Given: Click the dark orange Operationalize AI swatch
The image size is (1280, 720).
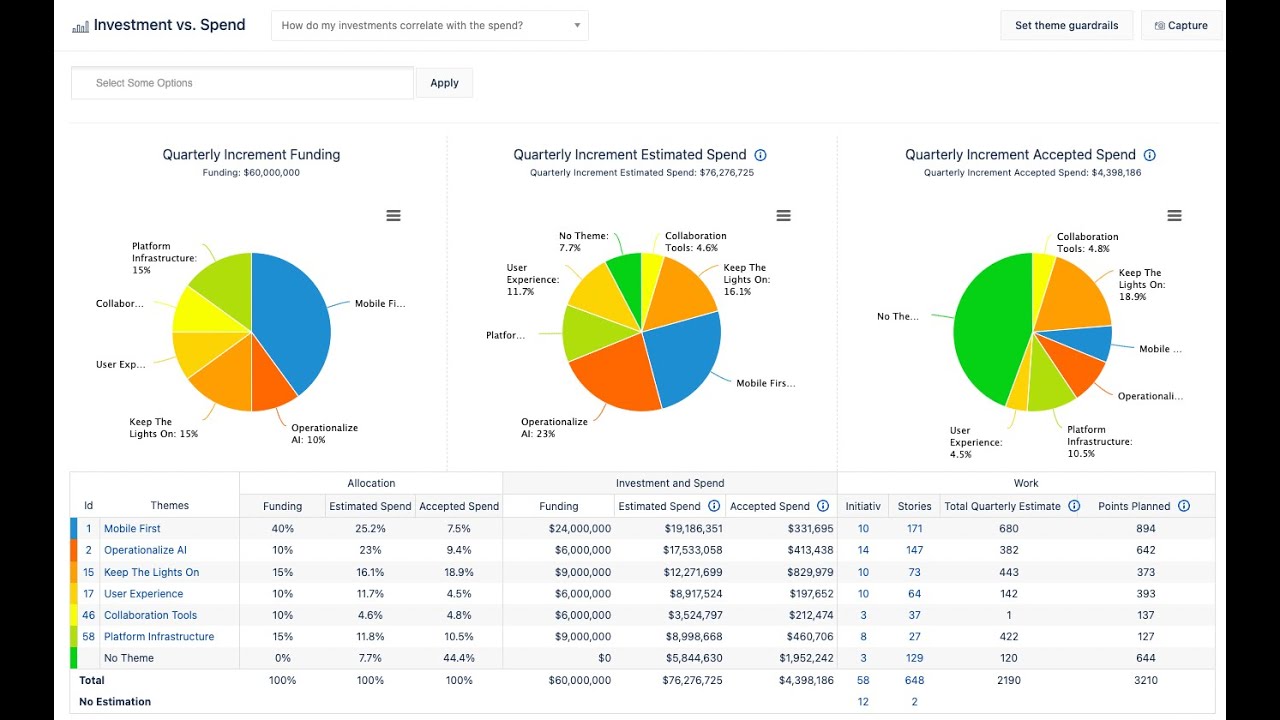Looking at the screenshot, I should [x=73, y=550].
